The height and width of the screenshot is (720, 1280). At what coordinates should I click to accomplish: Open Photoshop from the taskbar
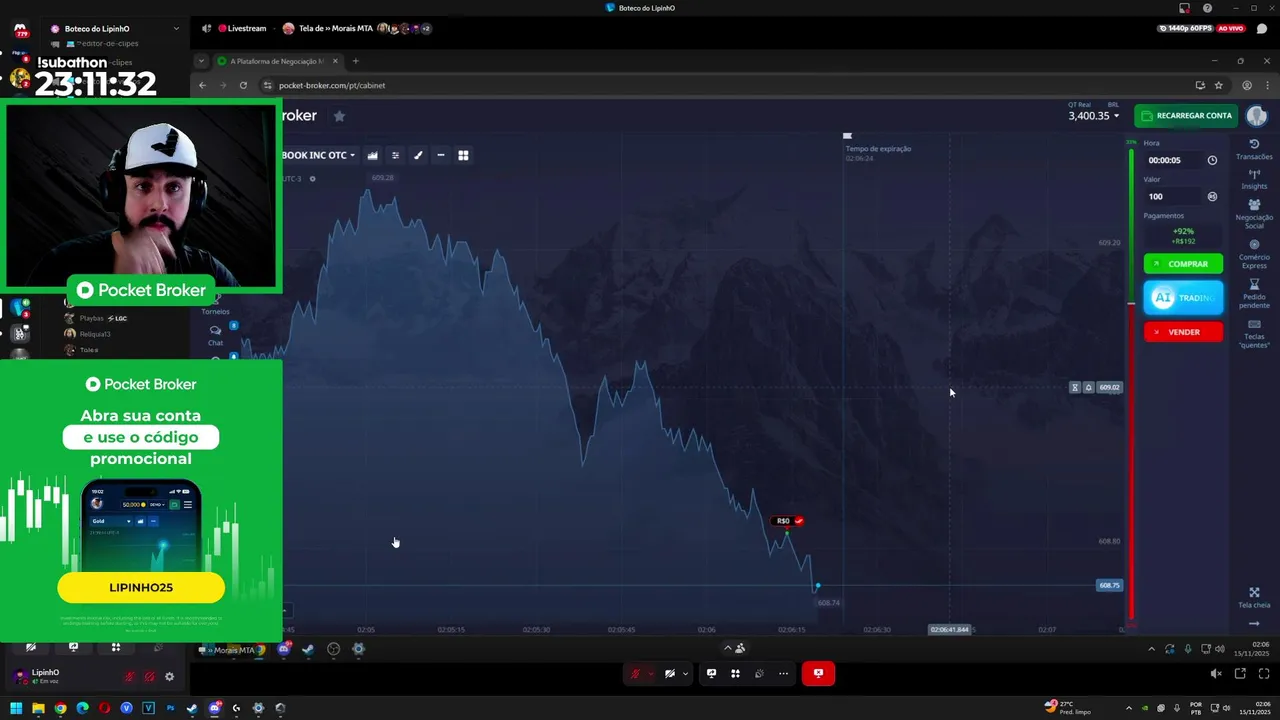coord(170,708)
